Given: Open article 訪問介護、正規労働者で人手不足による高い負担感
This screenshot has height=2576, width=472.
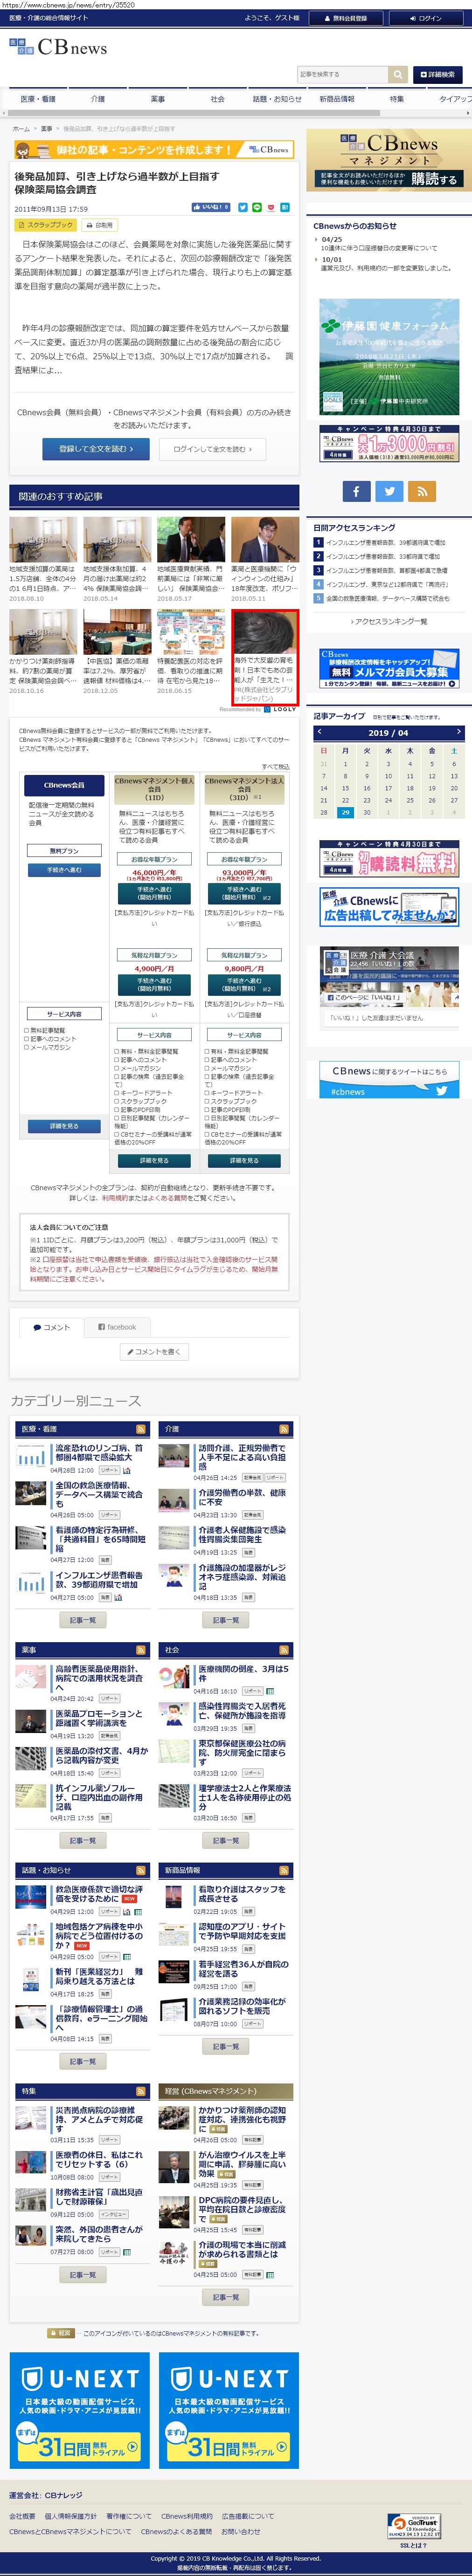Looking at the screenshot, I should click(242, 1457).
